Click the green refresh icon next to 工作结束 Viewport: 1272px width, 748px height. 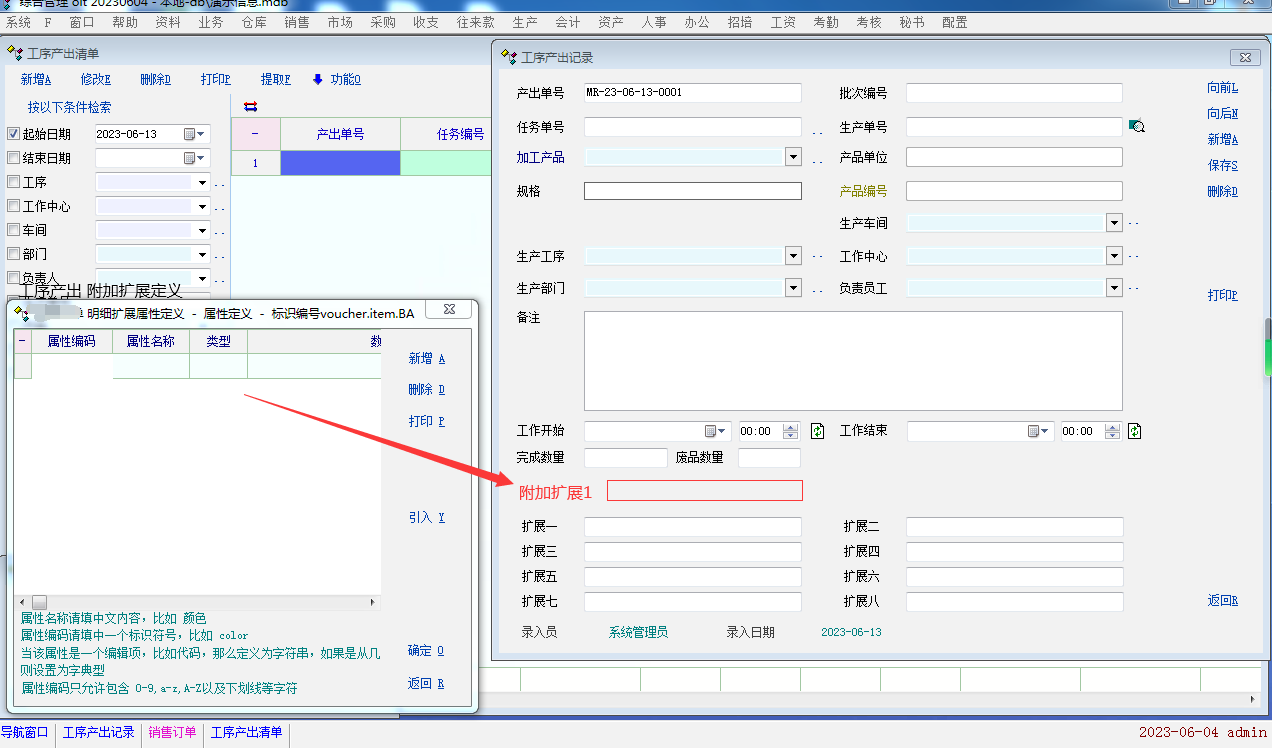pos(1134,431)
